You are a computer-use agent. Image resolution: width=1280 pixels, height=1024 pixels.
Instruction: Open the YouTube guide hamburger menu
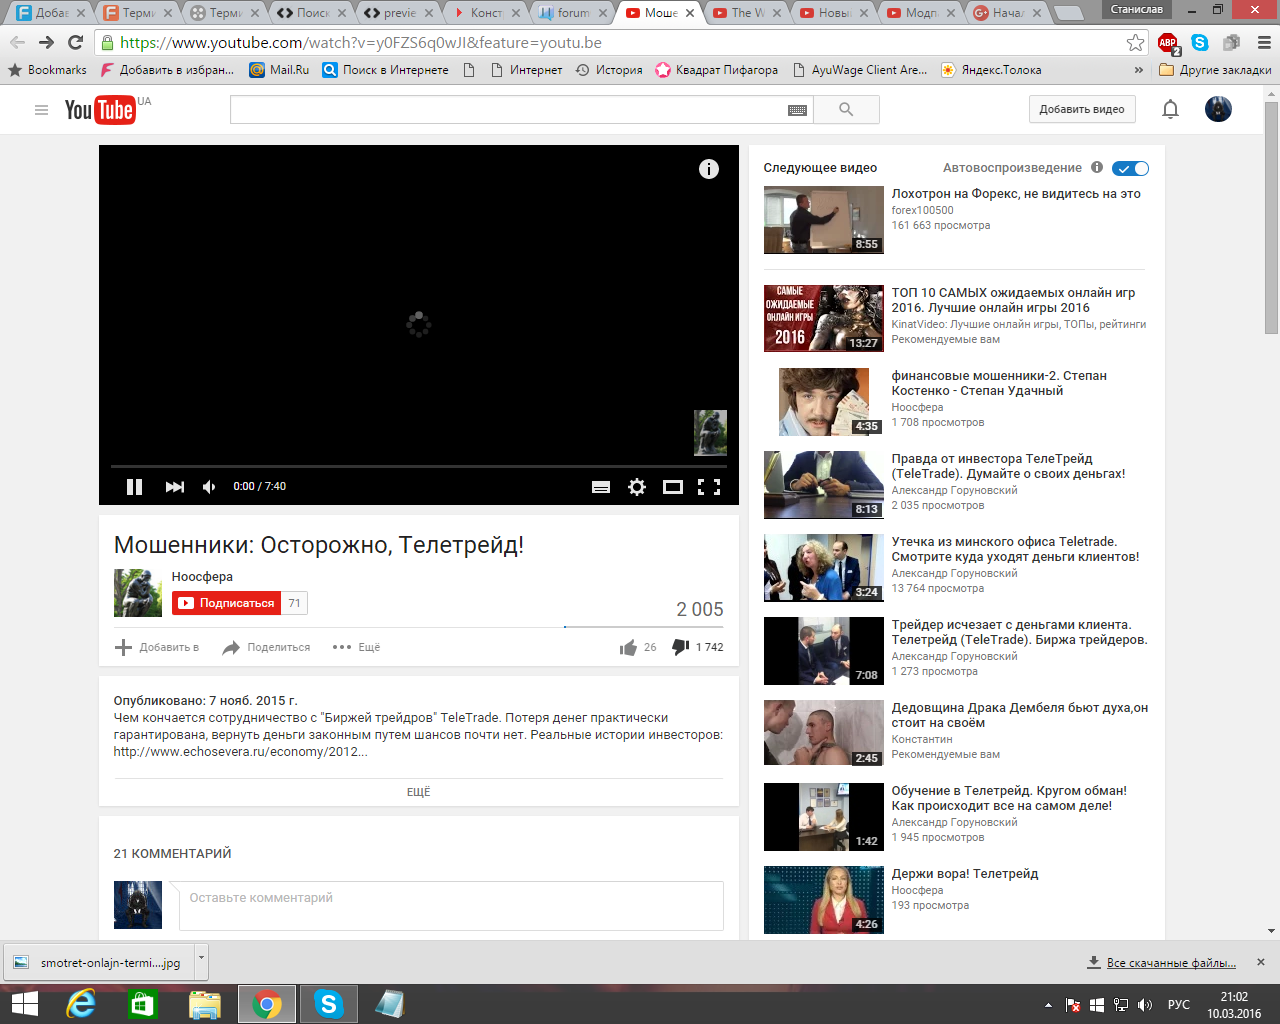point(41,110)
